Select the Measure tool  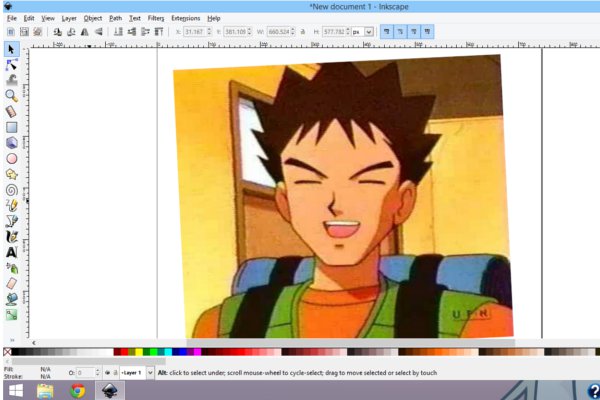[11, 111]
